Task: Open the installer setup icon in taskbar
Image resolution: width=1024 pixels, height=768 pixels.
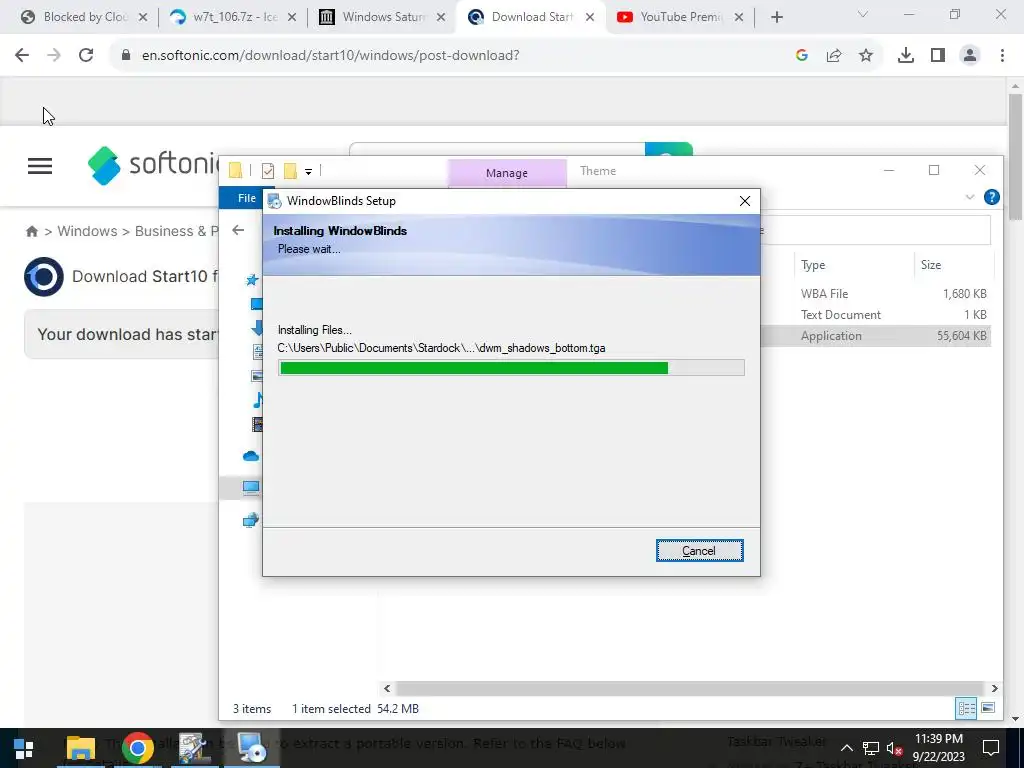Action: (x=251, y=748)
